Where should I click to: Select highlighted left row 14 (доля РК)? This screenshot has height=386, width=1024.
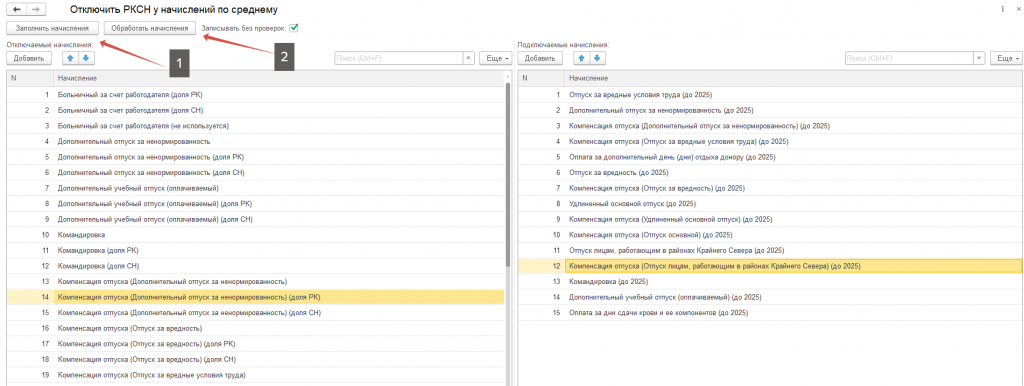(x=256, y=297)
